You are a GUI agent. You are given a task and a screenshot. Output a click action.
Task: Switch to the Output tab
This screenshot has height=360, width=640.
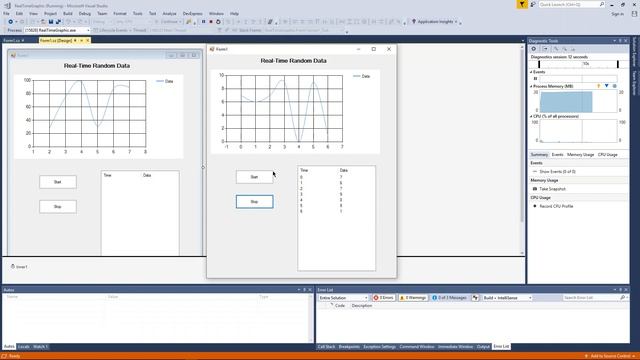coord(483,347)
